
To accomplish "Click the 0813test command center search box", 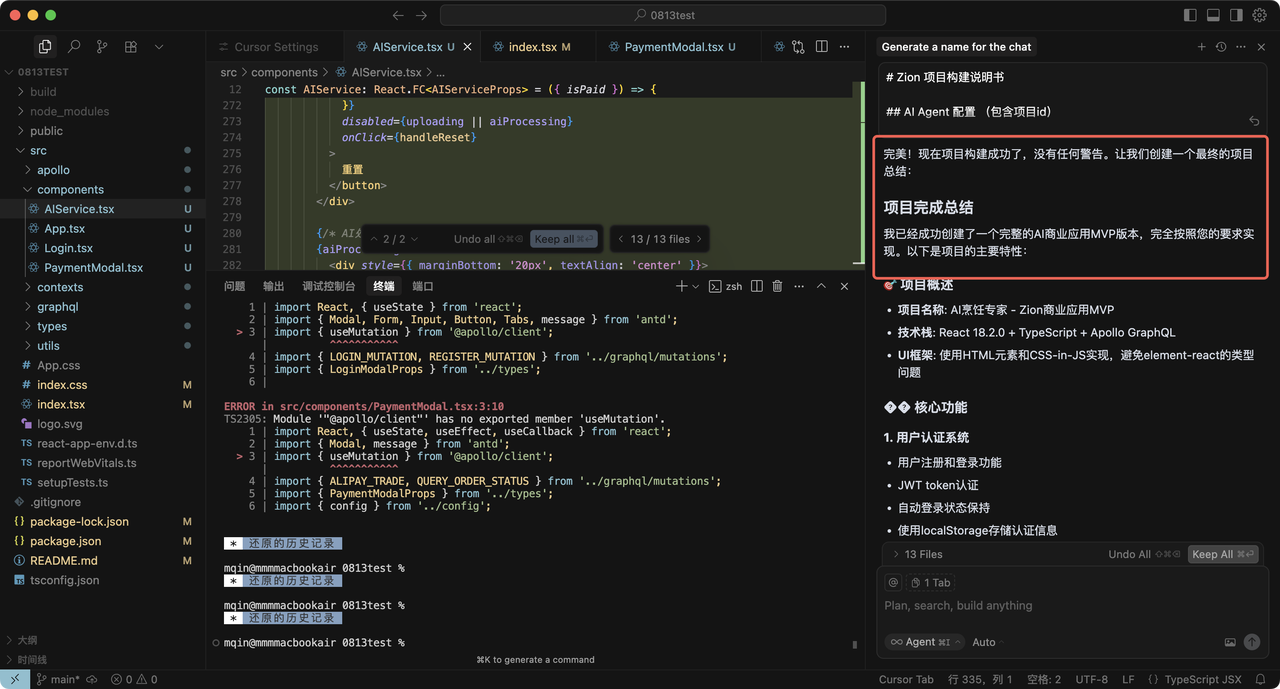I will [x=662, y=15].
